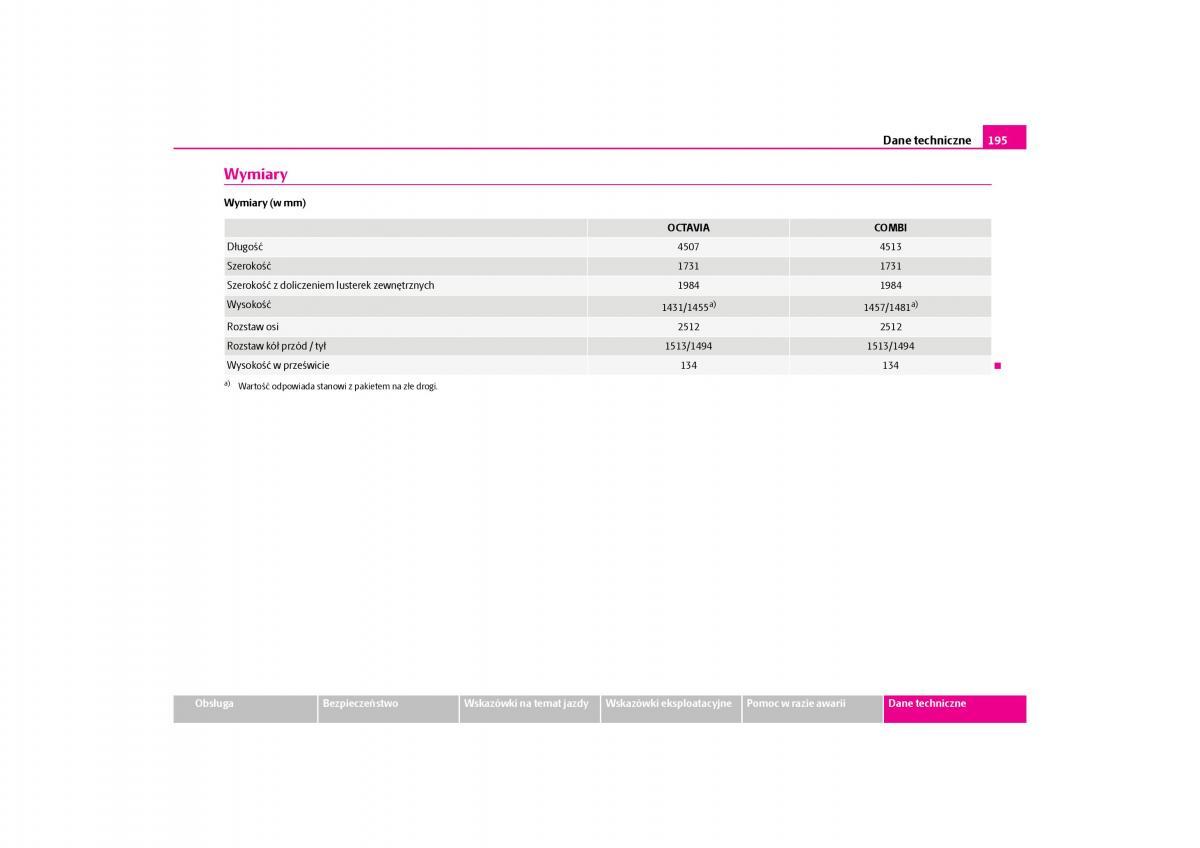The image size is (1200, 848).
Task: Select the Octavia height value 1431/1455
Action: (x=688, y=307)
